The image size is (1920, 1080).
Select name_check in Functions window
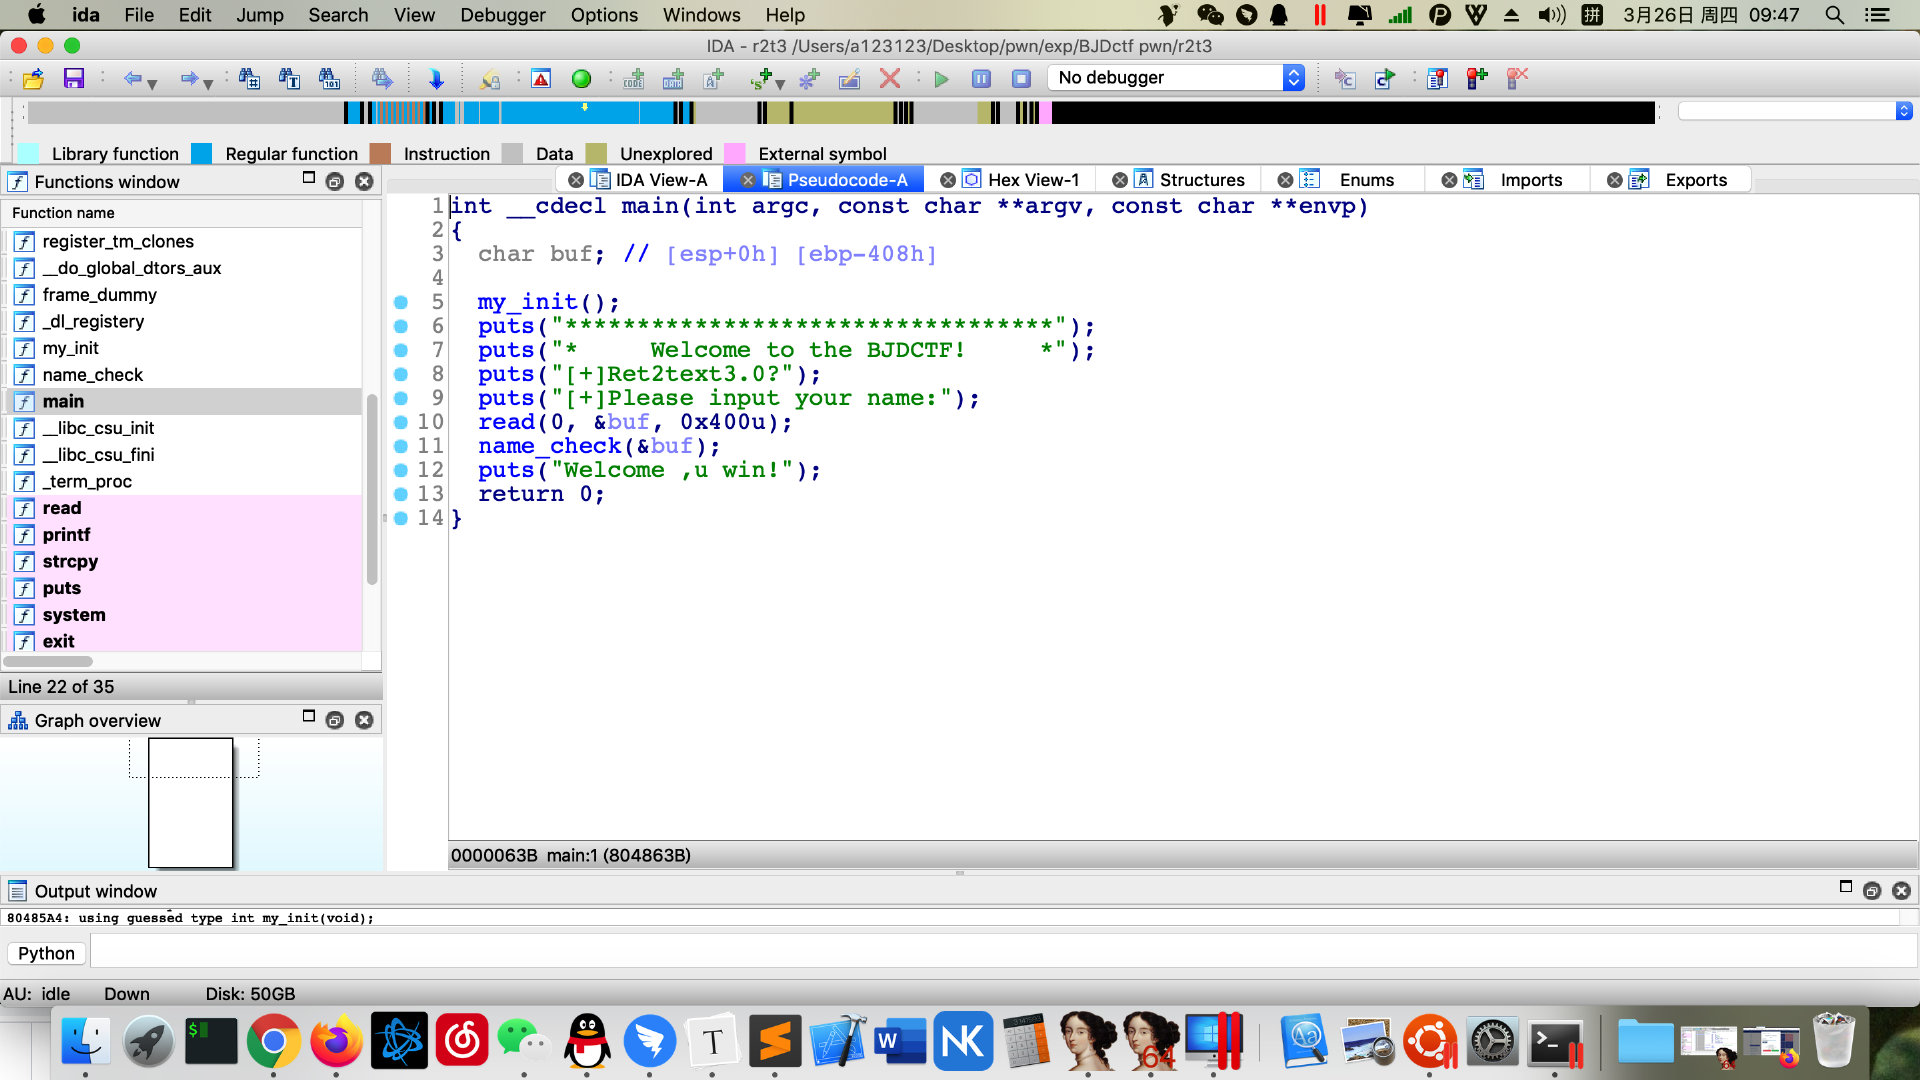184,375
